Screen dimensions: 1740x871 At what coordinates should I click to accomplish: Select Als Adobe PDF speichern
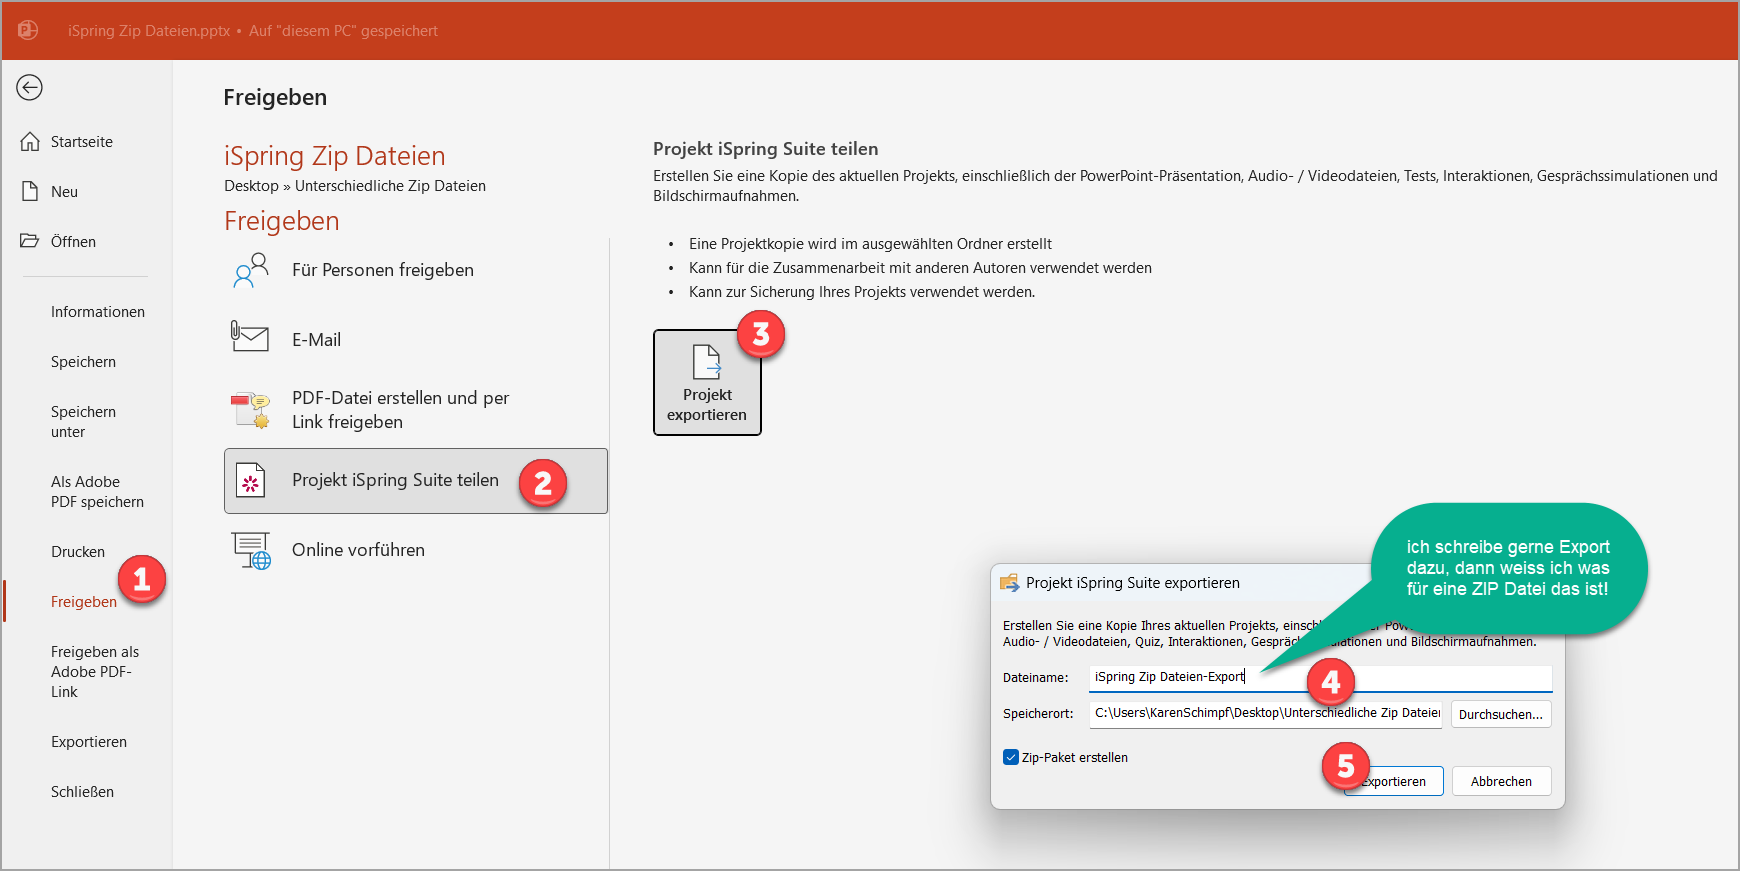97,492
